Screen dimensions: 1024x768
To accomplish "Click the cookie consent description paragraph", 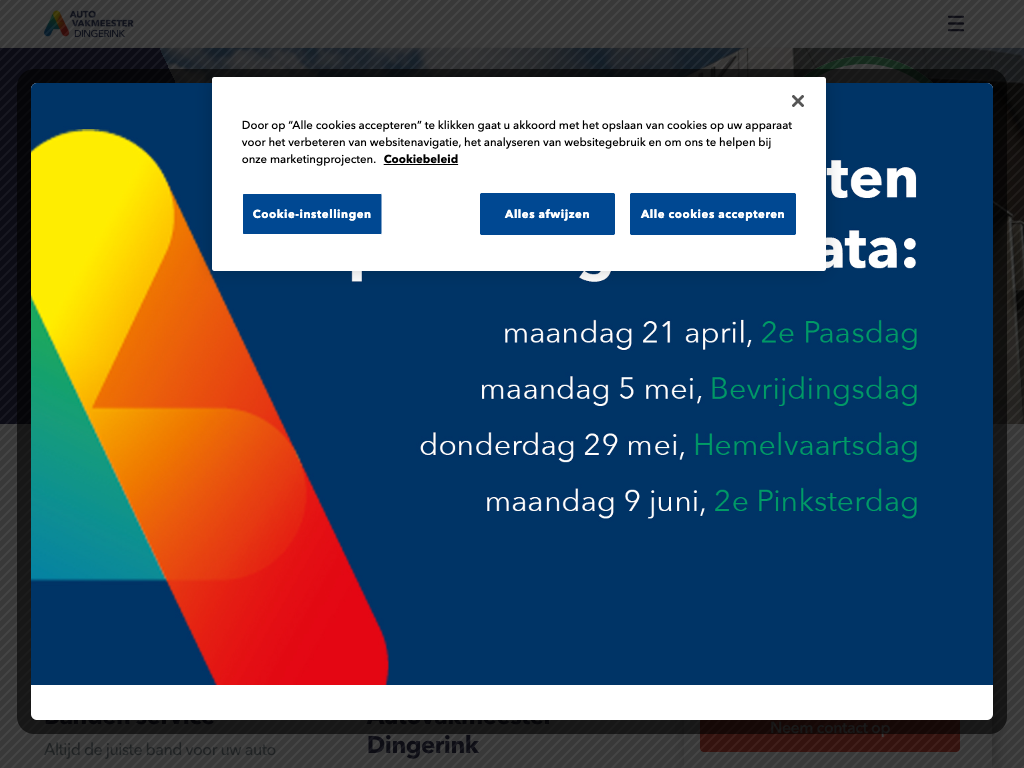I will [x=516, y=142].
